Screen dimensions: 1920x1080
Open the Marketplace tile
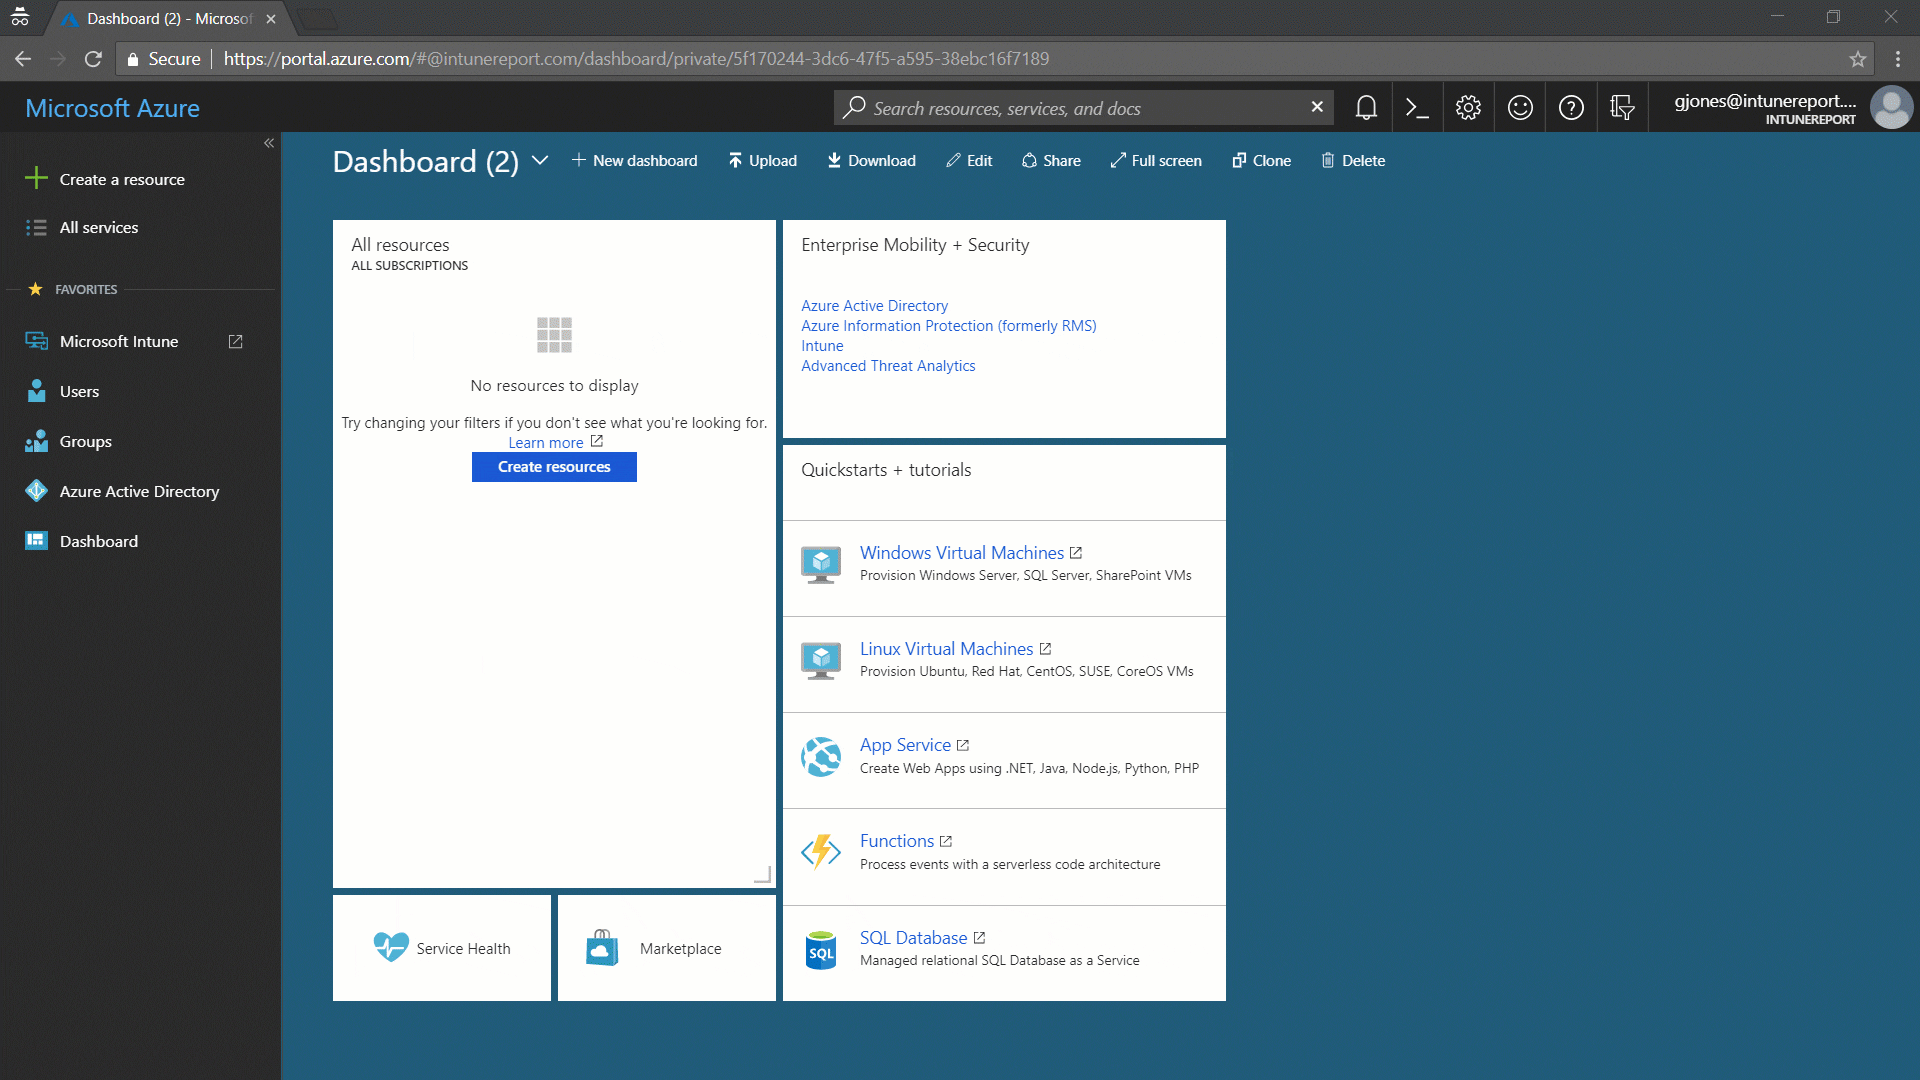[667, 948]
